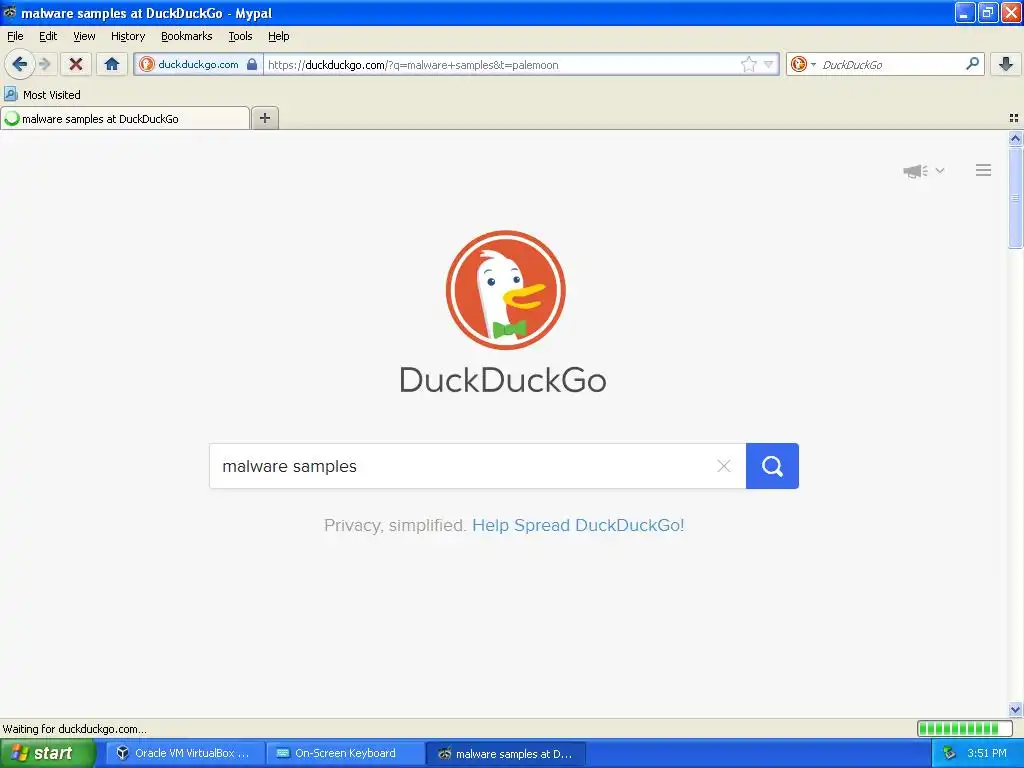The height and width of the screenshot is (768, 1024).
Task: Click the megaphone icon on the page
Action: pos(916,171)
